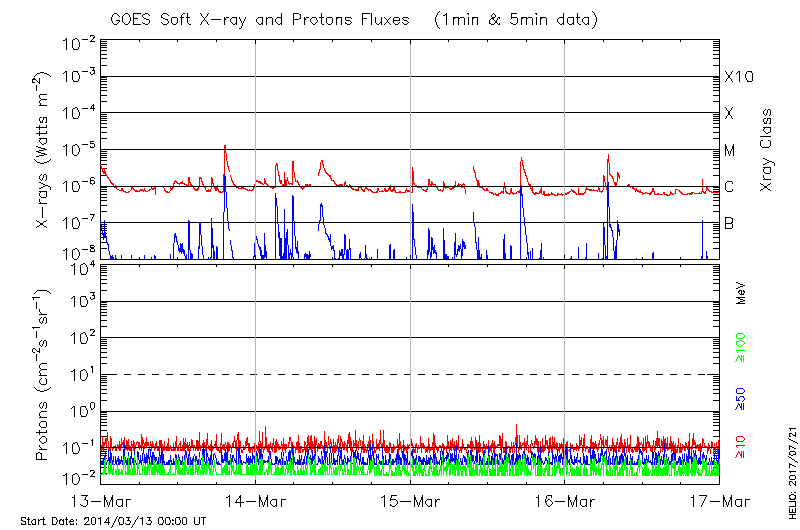Click the 'Start Date: 2014/03/13 00:00 UT' text

pyautogui.click(x=113, y=522)
